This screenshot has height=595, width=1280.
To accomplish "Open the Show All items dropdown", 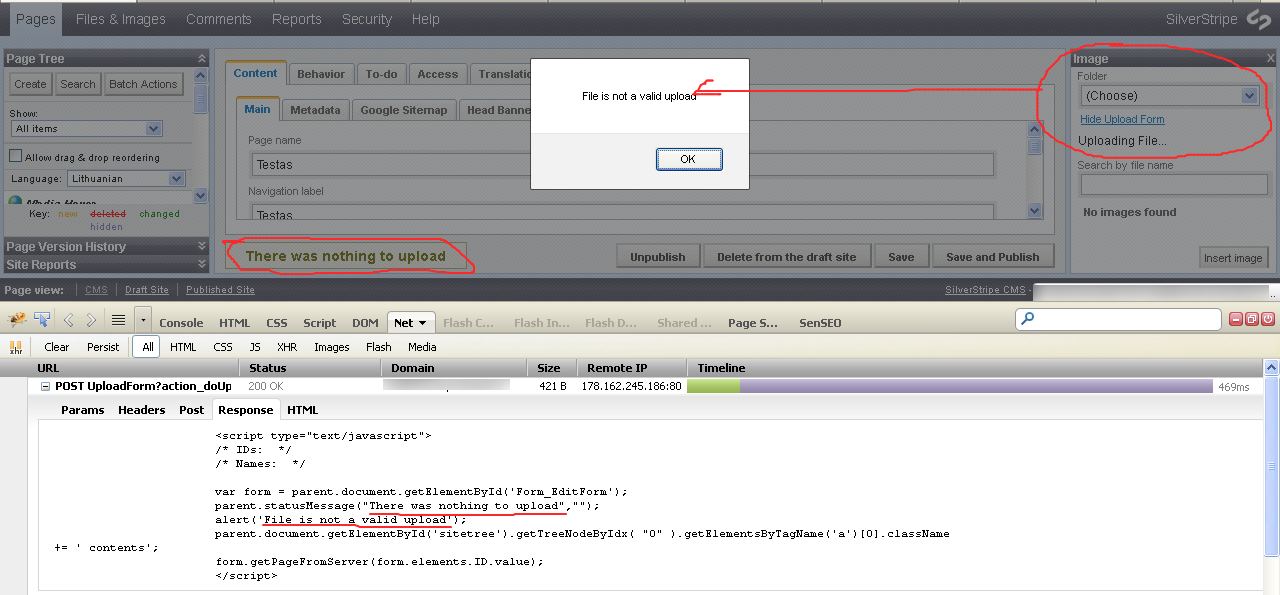I will (86, 128).
